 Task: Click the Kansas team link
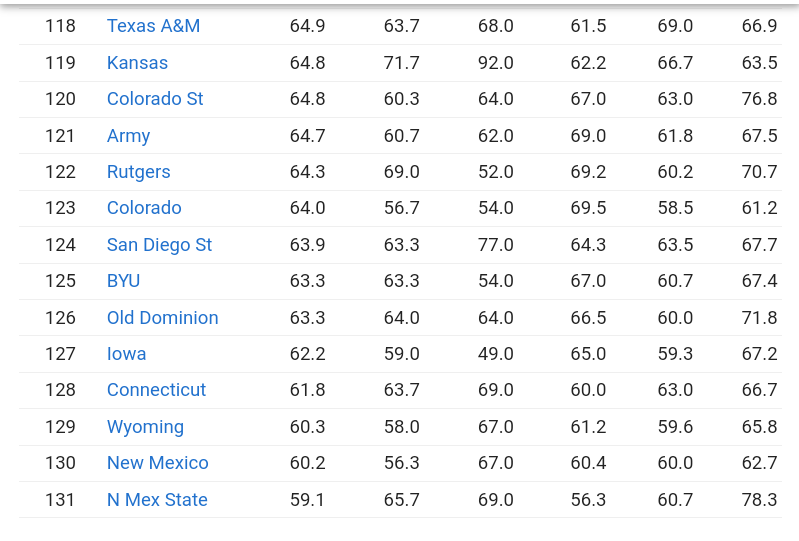tap(137, 63)
